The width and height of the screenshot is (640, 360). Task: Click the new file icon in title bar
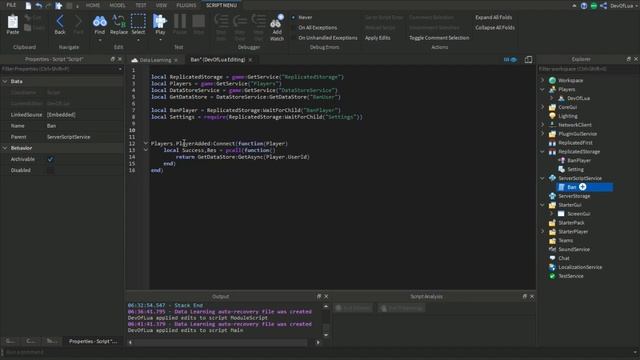click(28, 5)
